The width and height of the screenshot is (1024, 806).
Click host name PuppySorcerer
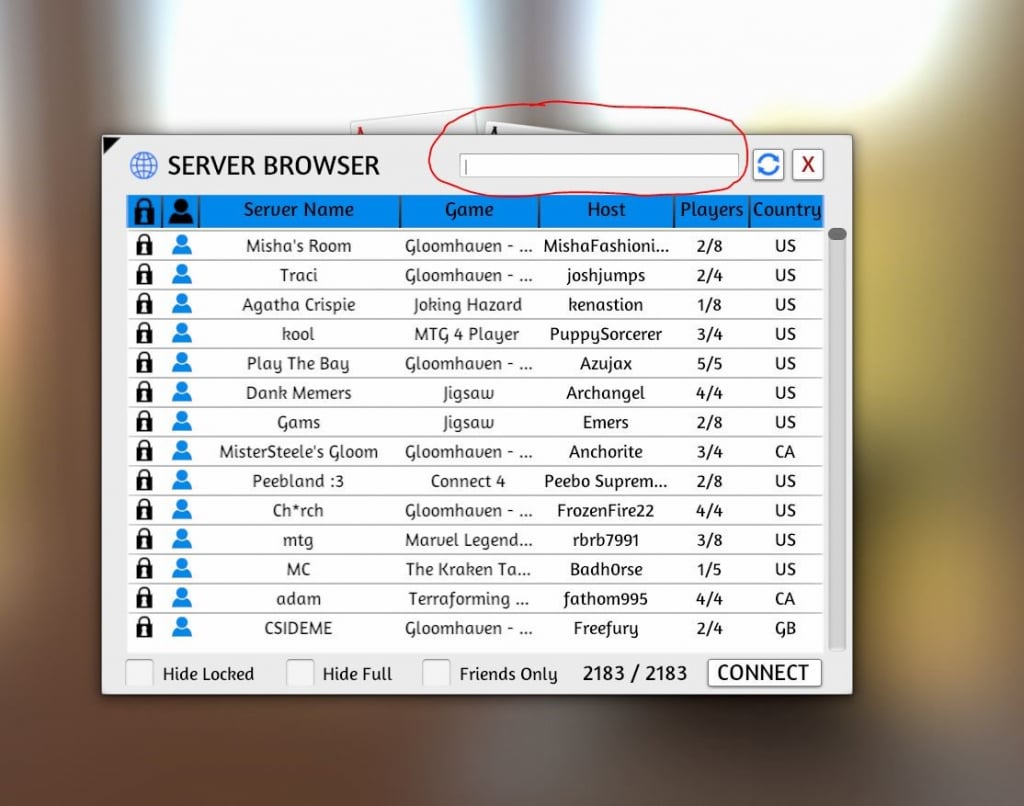[605, 334]
